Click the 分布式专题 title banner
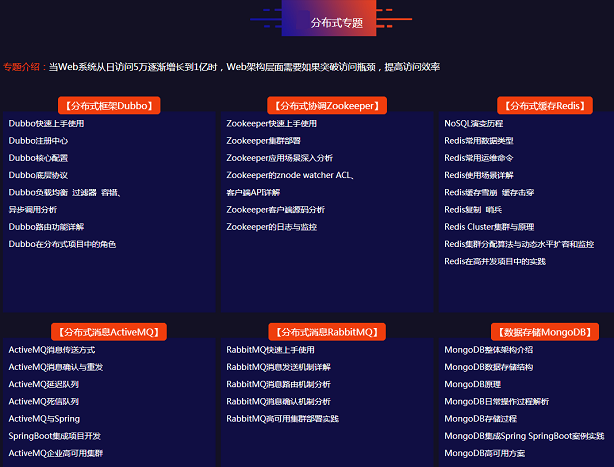This screenshot has height=467, width=614. tap(336, 21)
